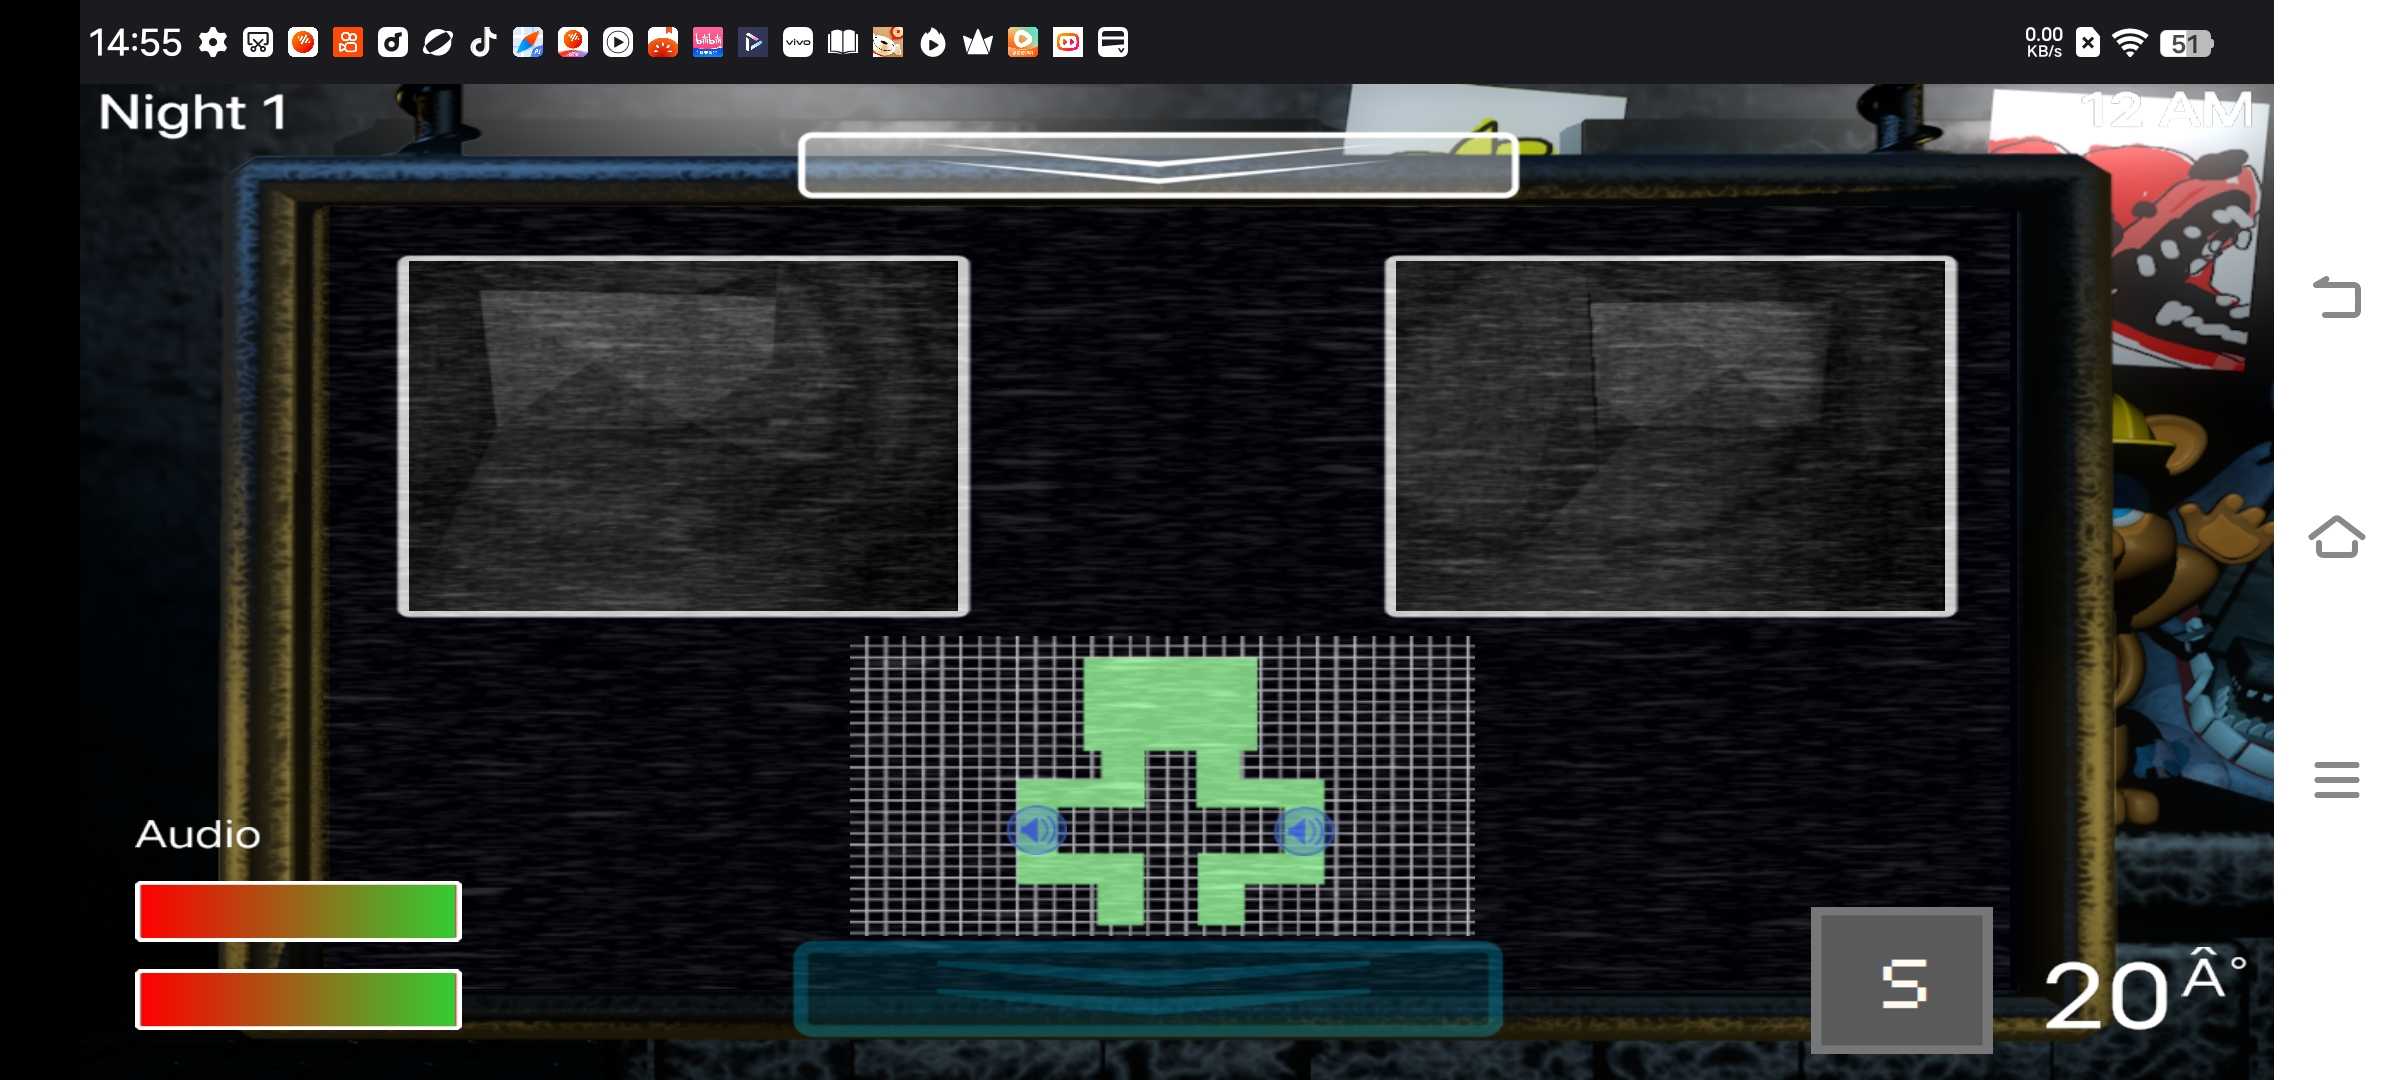
Task: Tap the right audio lure speaker icon
Action: pos(1303,830)
